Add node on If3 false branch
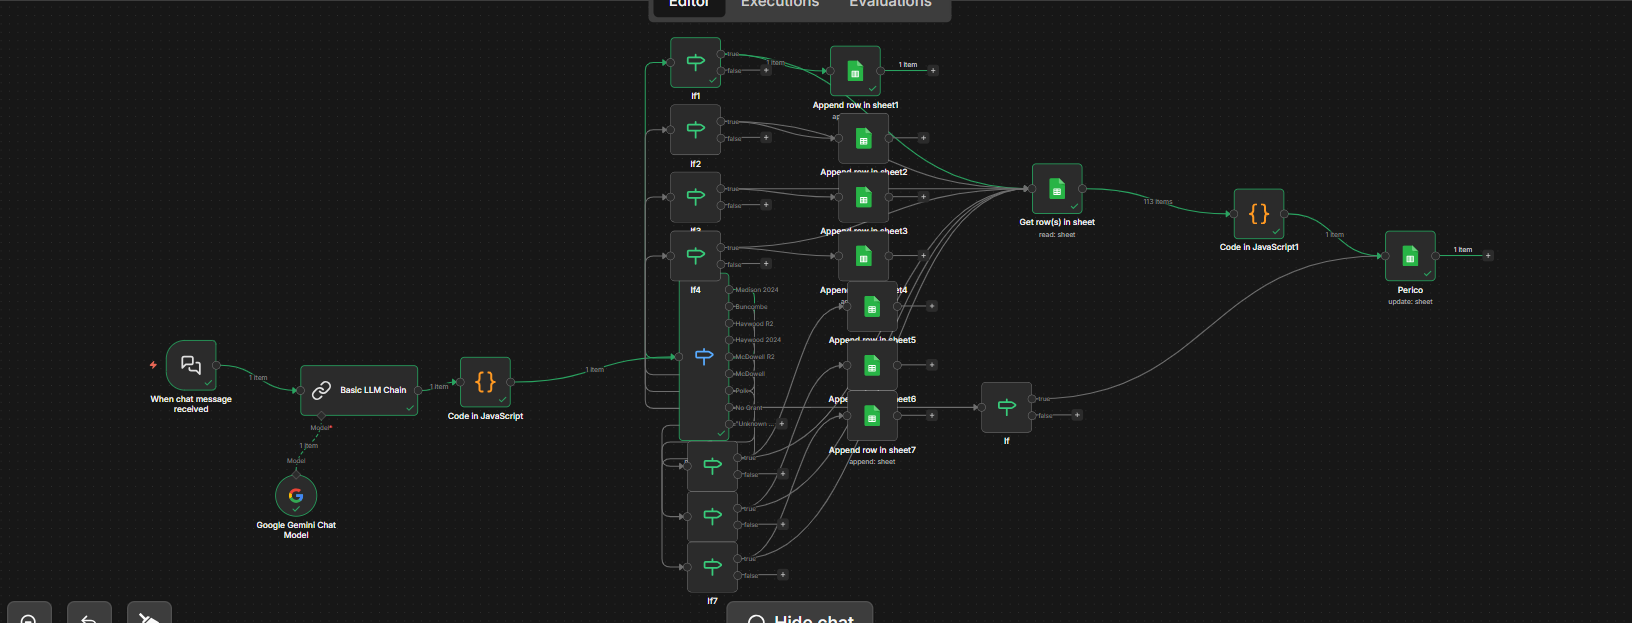 (766, 205)
